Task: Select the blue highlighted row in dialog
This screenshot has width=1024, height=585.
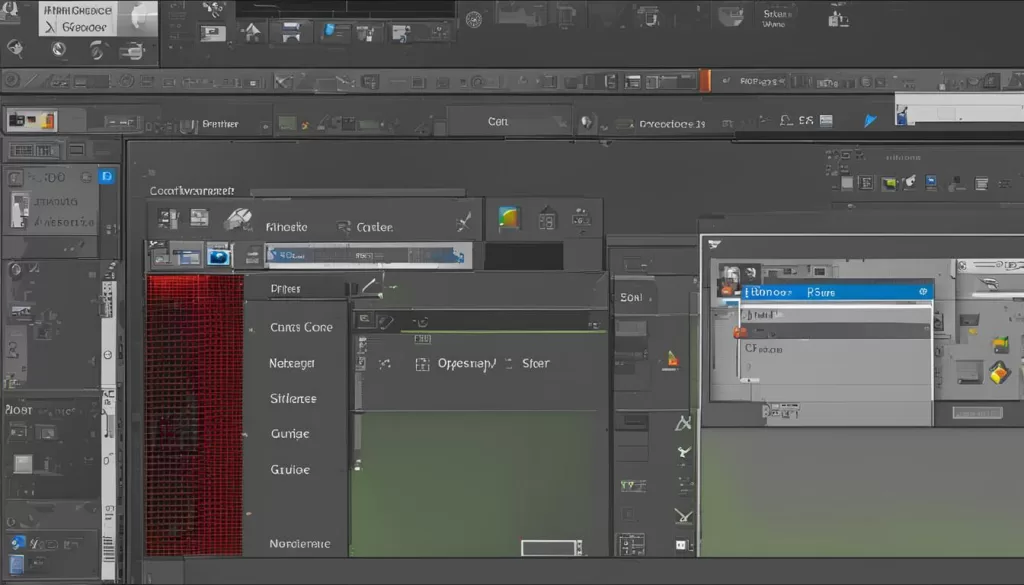Action: (x=835, y=292)
